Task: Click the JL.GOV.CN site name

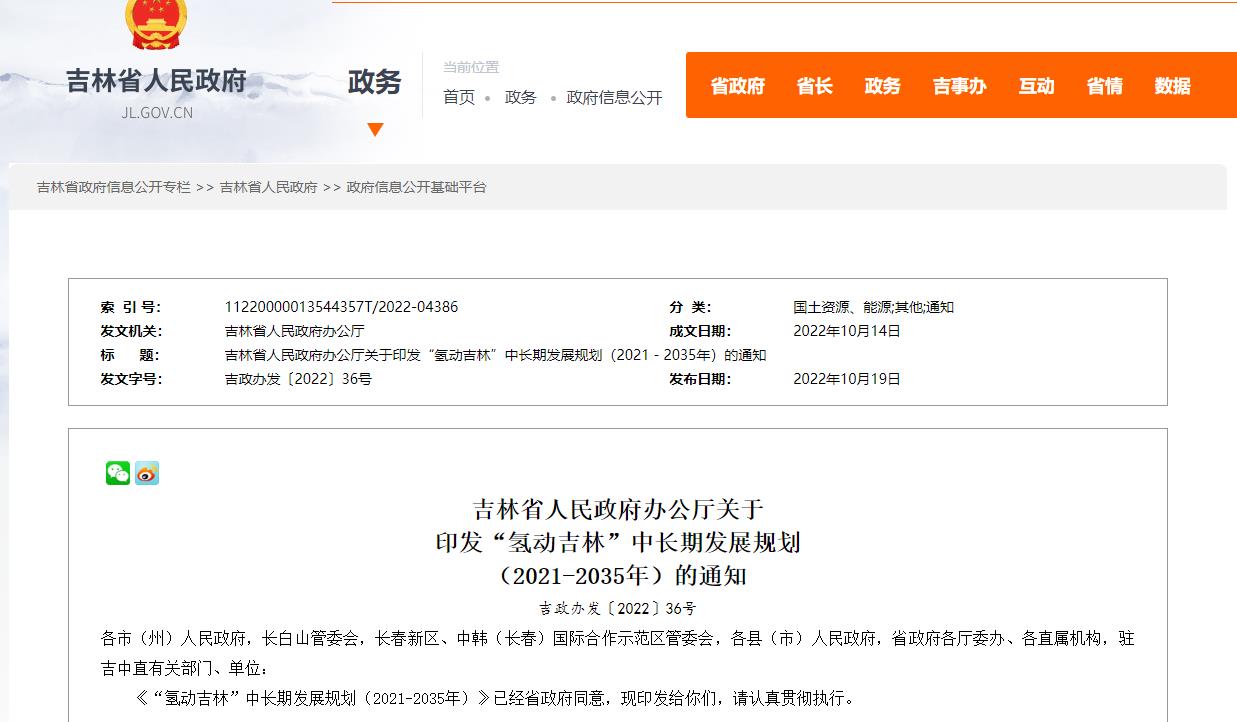Action: 155,112
